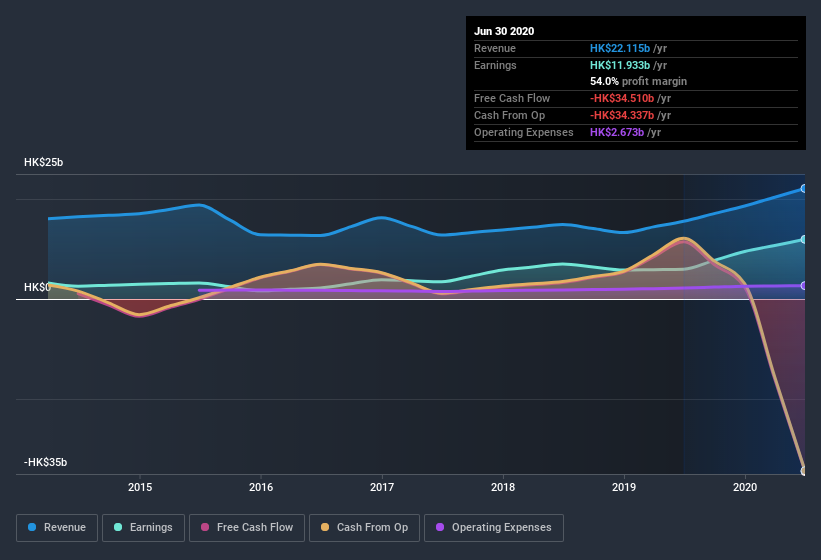Toggle the Revenue series legend button
Image resolution: width=821 pixels, height=560 pixels.
(57, 528)
